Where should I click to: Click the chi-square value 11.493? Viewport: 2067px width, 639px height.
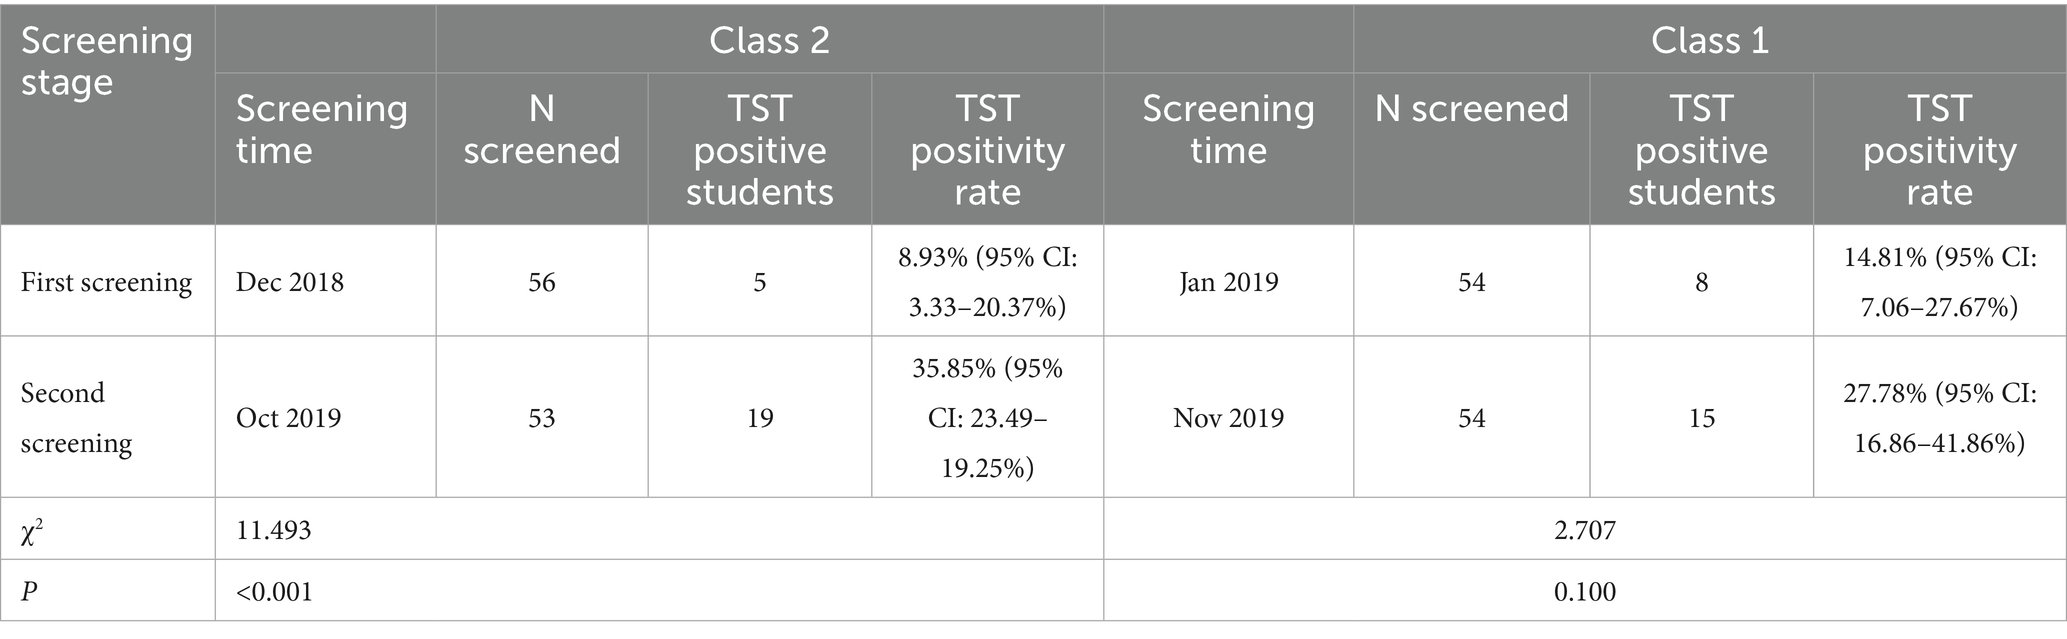[274, 530]
